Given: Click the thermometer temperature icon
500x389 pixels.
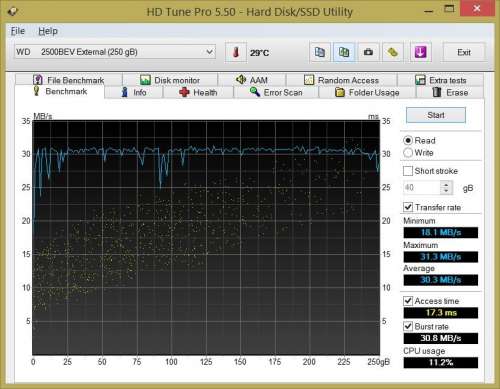Looking at the screenshot, I should coord(236,52).
